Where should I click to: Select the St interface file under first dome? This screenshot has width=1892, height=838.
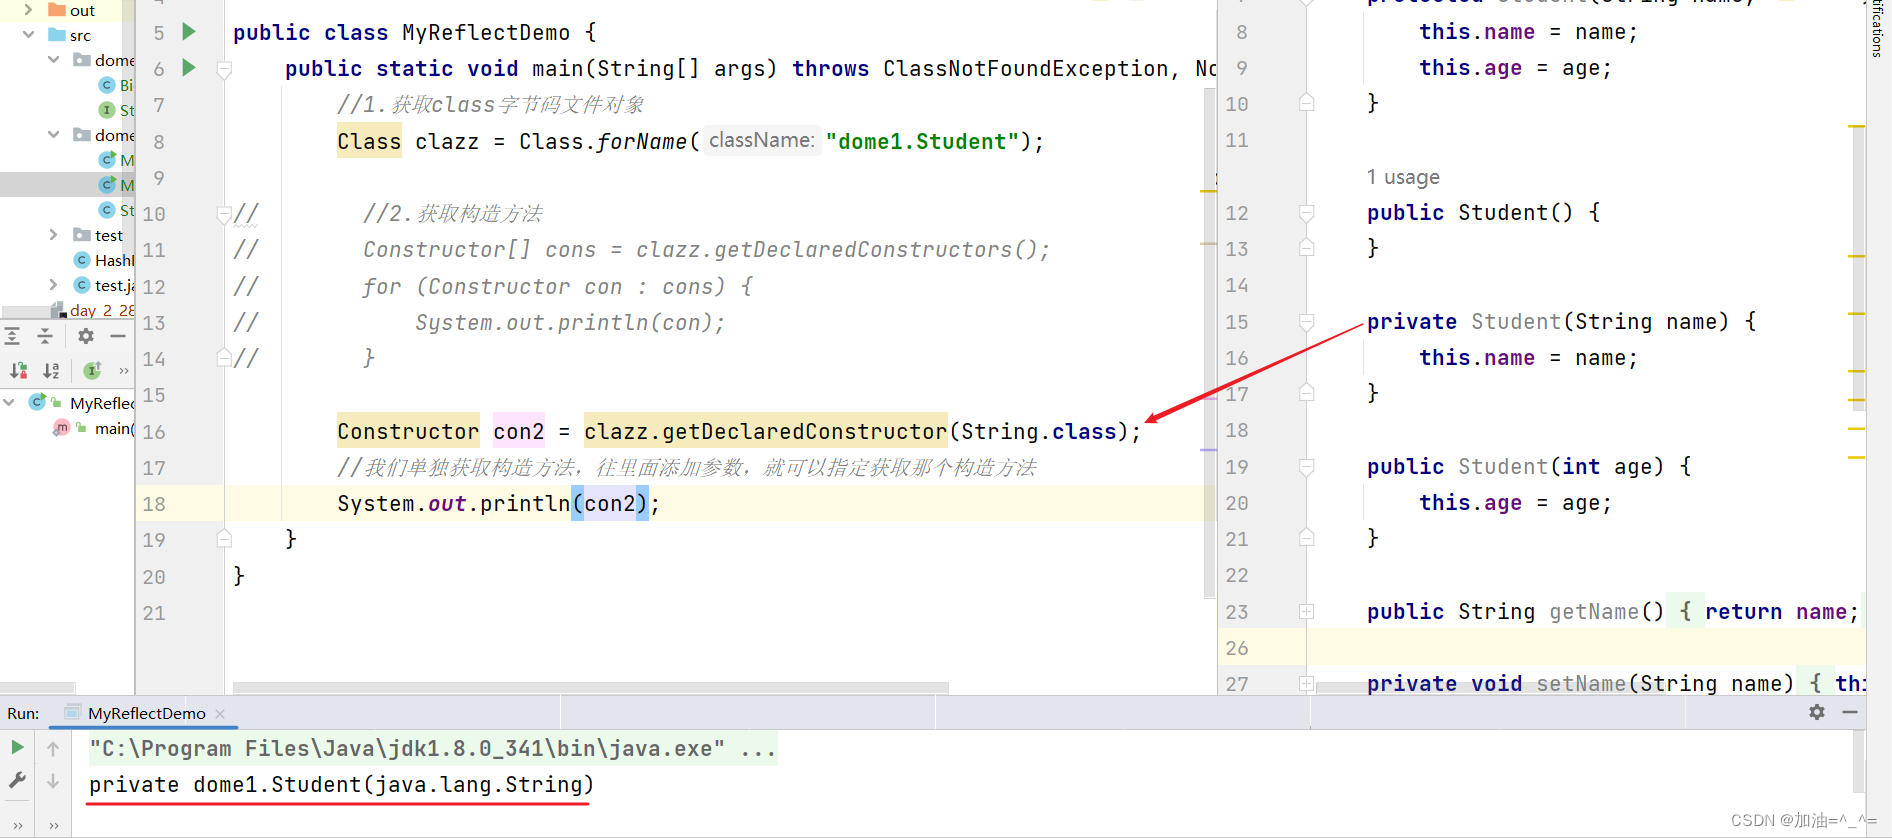tap(117, 110)
